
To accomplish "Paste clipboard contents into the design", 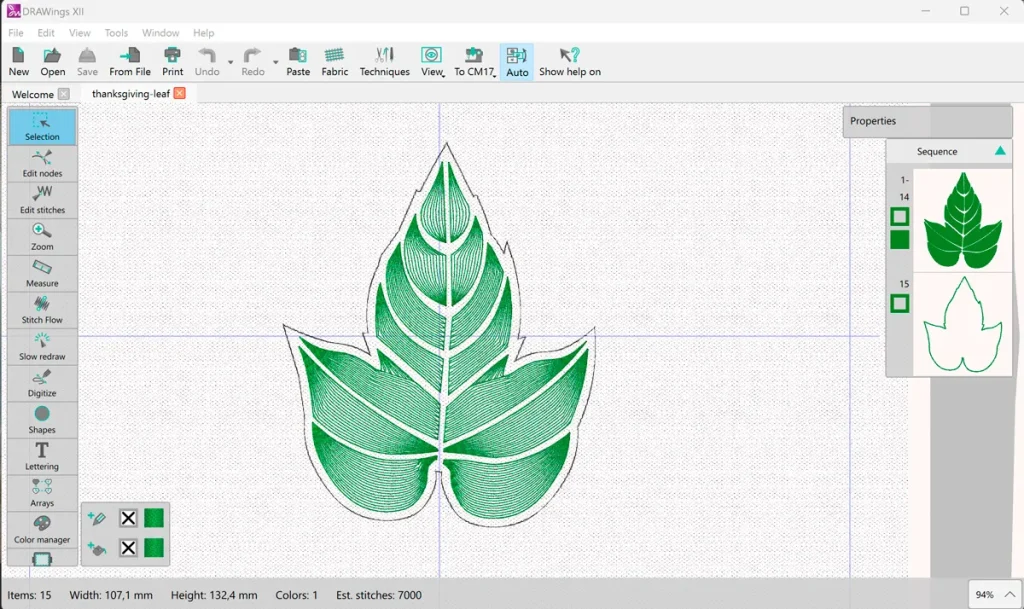I will click(298, 62).
